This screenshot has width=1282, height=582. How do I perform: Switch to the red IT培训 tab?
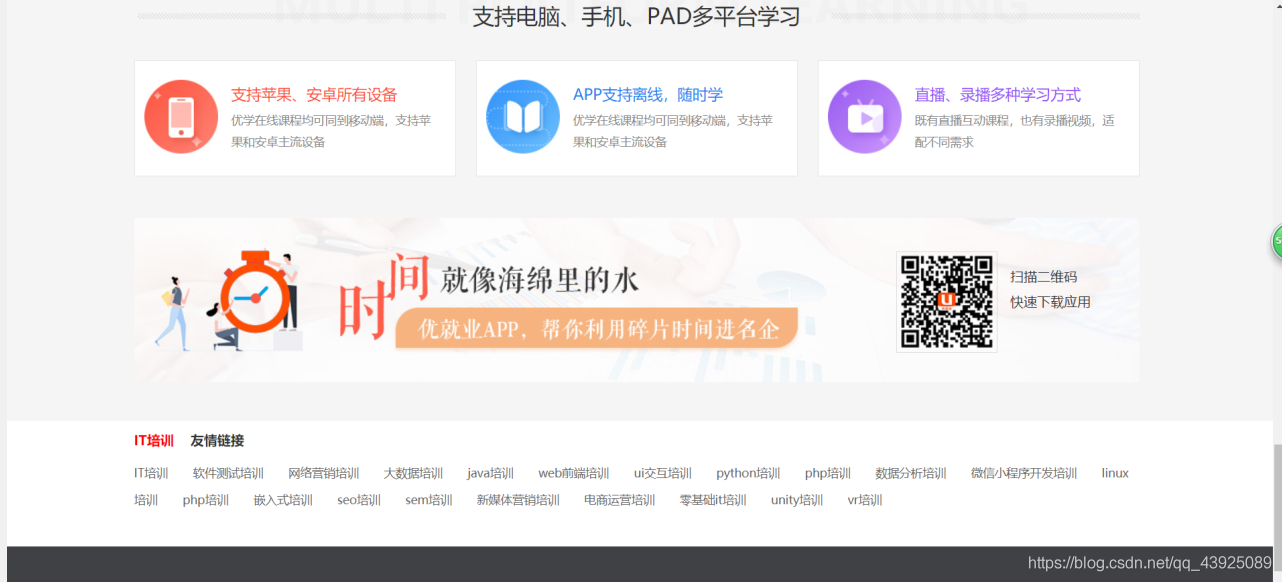pyautogui.click(x=154, y=441)
